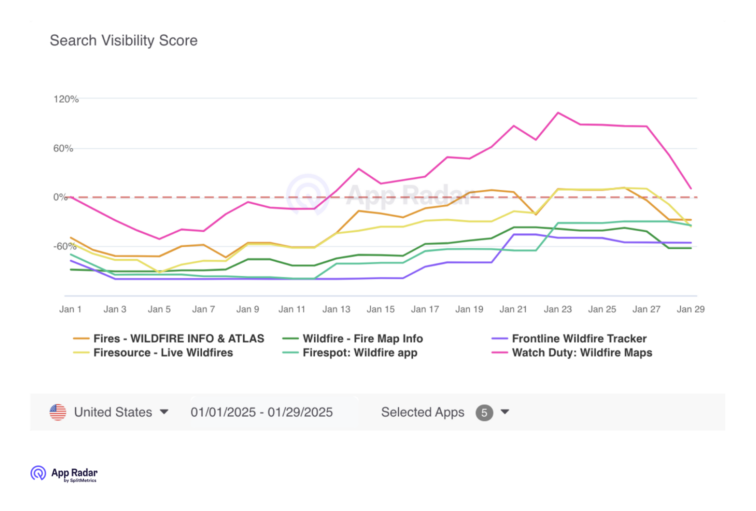Viewport: 756px width, 511px height.
Task: Toggle Firespot: Wildfire app legend entry
Action: 350,352
